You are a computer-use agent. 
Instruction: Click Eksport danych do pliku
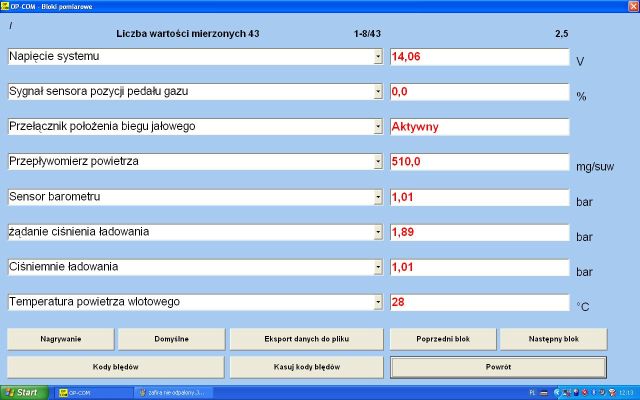(x=306, y=339)
